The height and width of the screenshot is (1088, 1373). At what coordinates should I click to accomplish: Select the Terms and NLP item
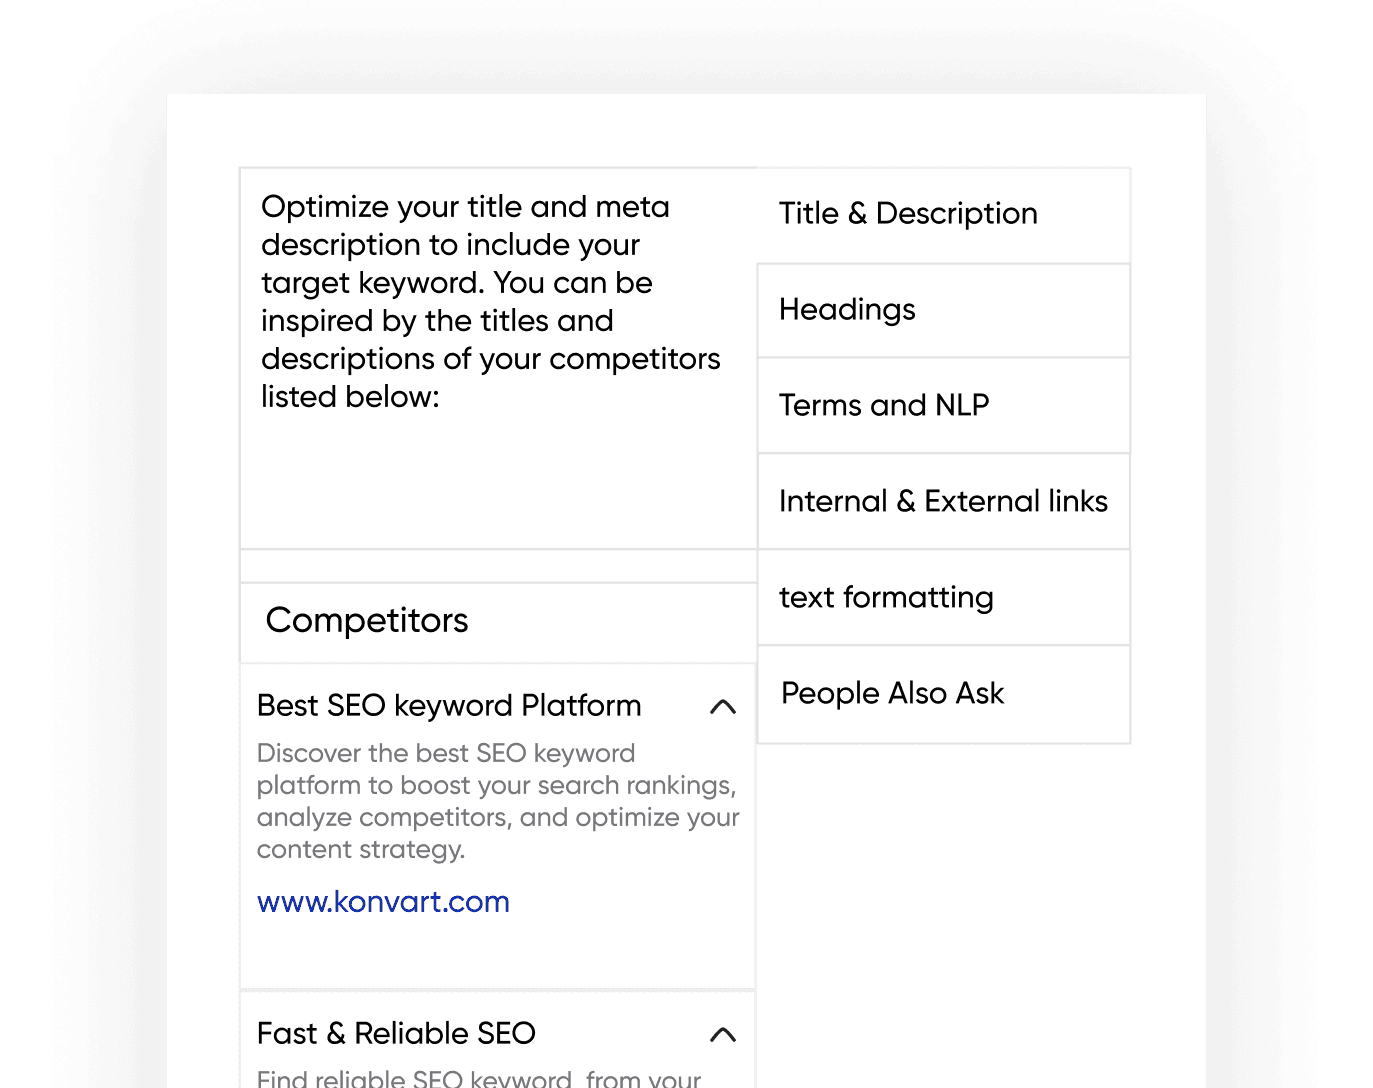pyautogui.click(x=884, y=405)
